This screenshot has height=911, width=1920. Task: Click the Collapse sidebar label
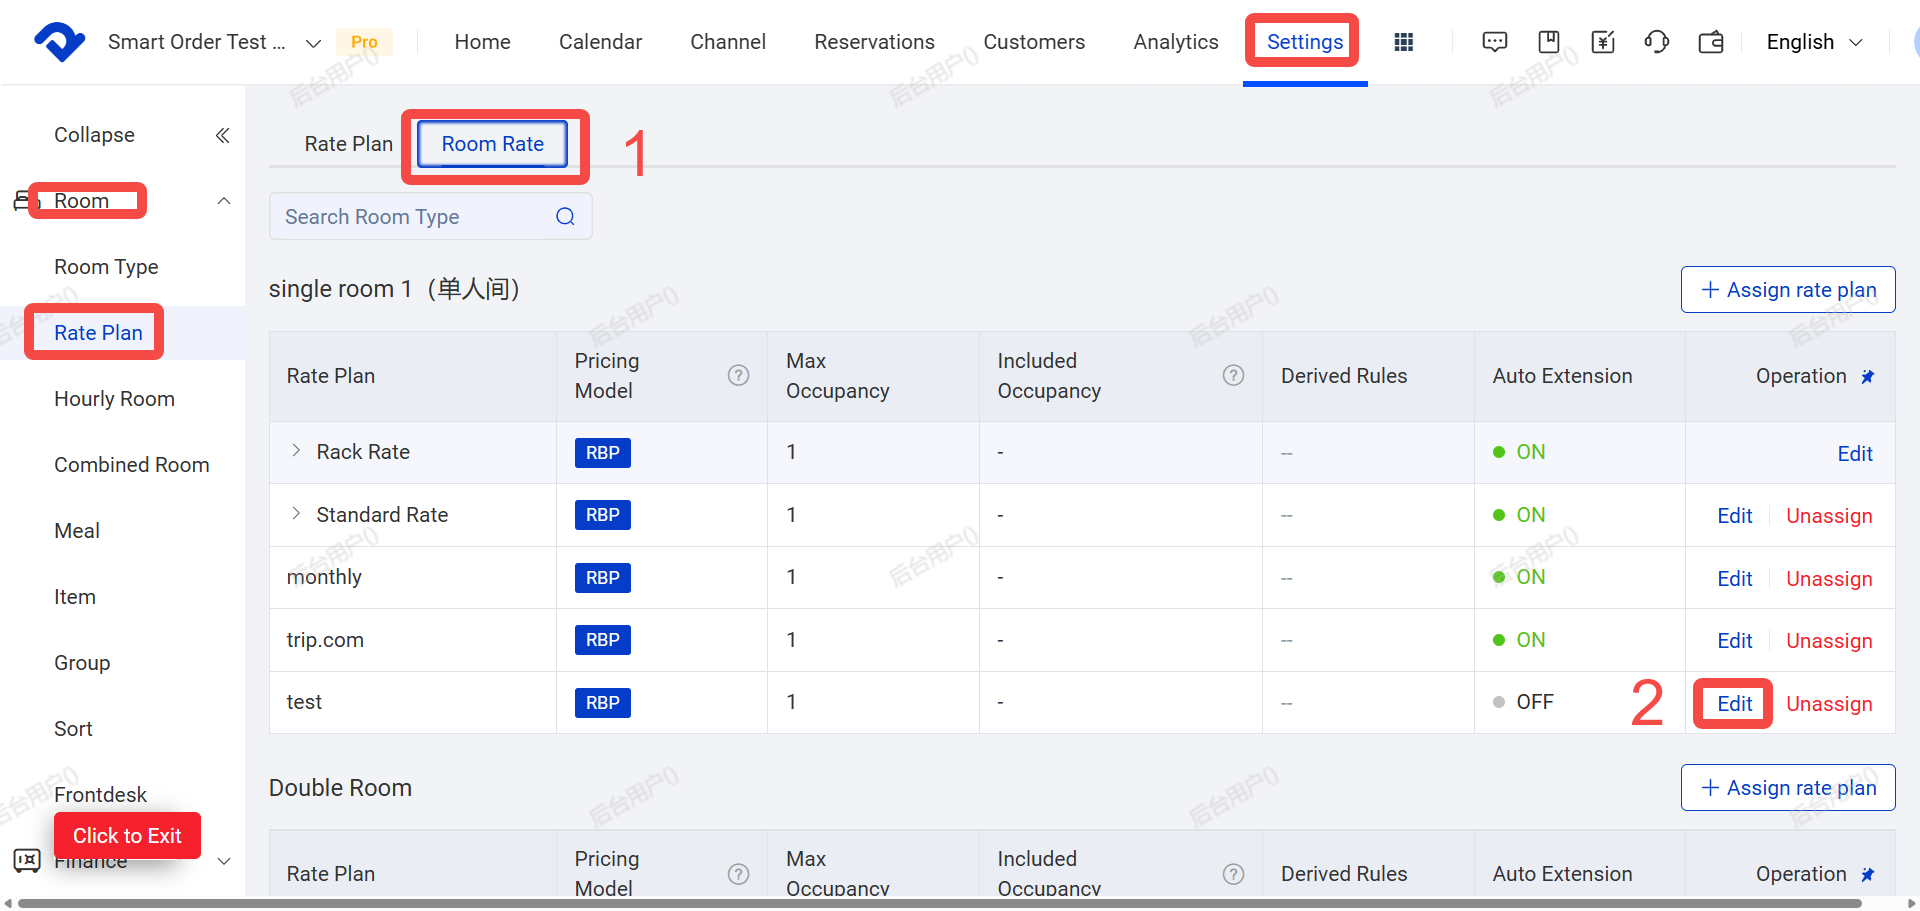pos(94,135)
